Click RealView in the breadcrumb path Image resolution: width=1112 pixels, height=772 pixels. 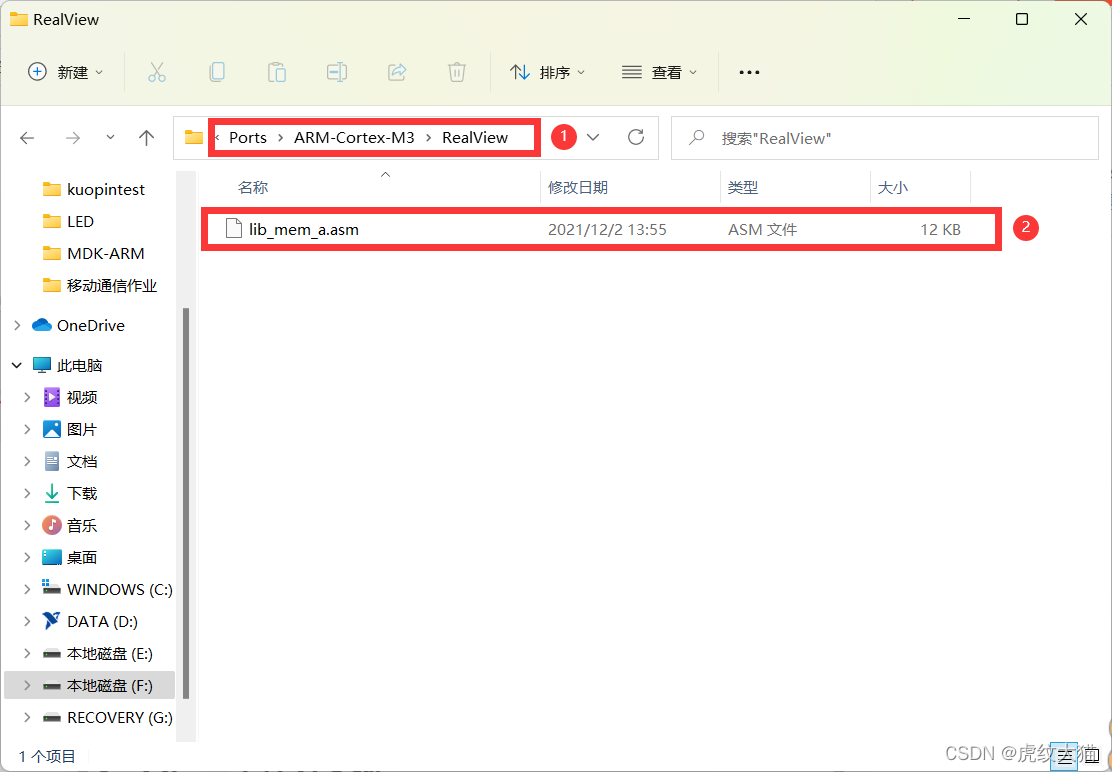[x=474, y=137]
